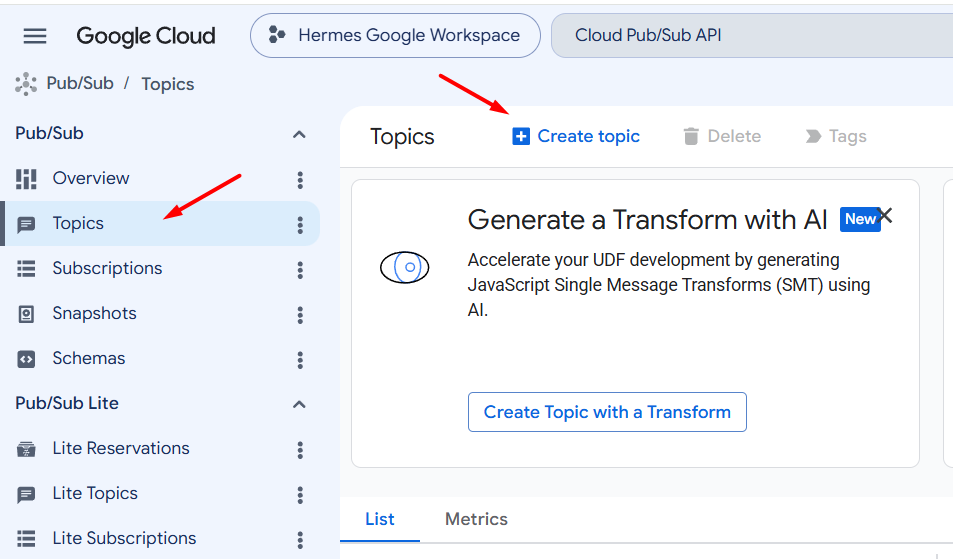Open Schemas in the sidebar

coord(89,358)
